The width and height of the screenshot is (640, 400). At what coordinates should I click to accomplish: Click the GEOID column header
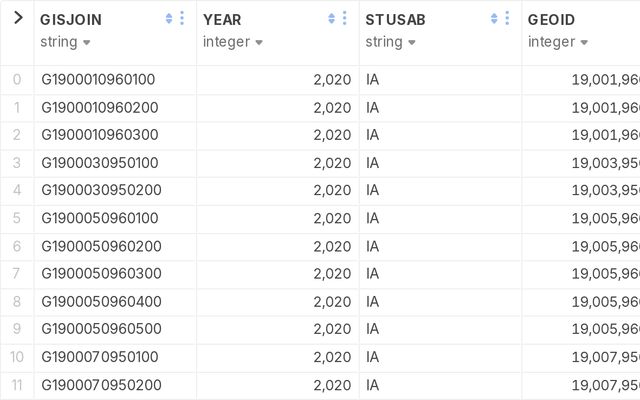pyautogui.click(x=551, y=19)
